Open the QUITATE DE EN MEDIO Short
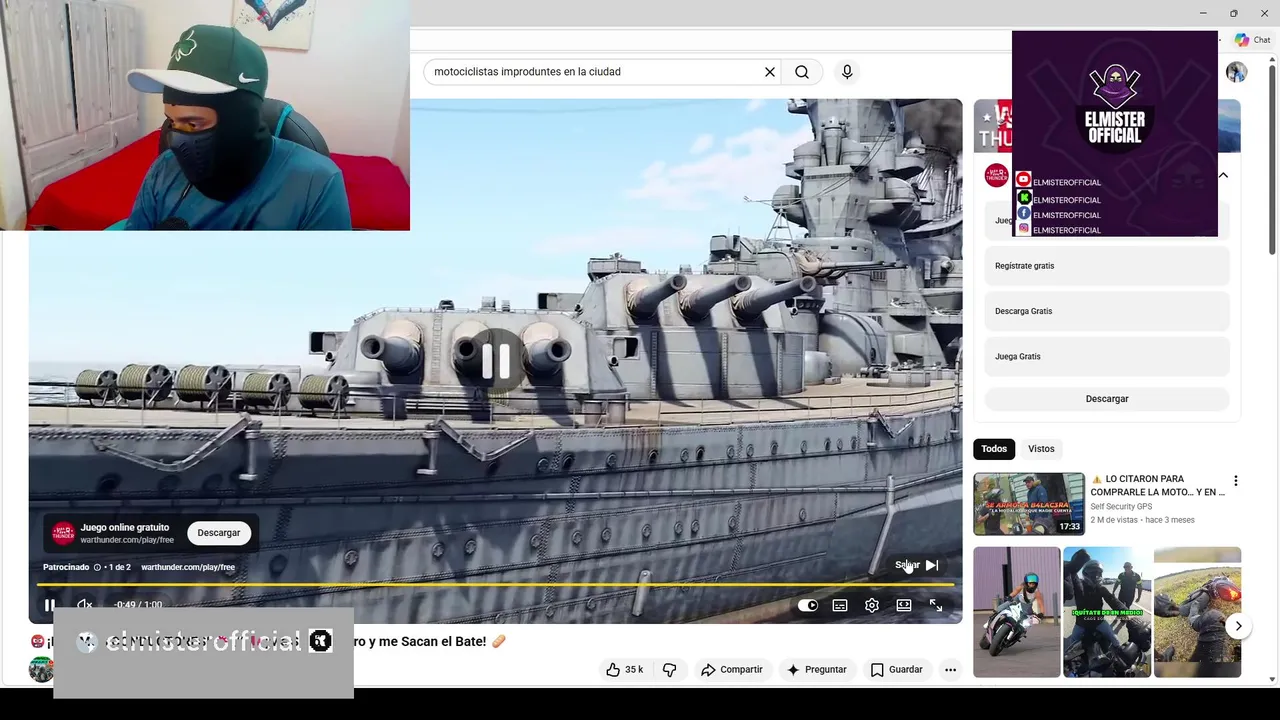1280x720 pixels. click(x=1107, y=612)
